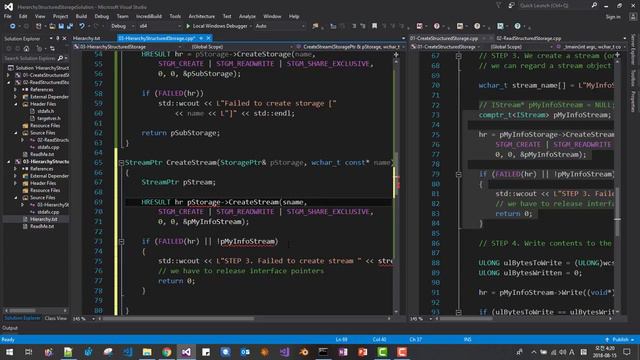Image resolution: width=640 pixels, height=360 pixels.
Task: Click the Navigate Backward toolbar icon
Action: pos(13,26)
